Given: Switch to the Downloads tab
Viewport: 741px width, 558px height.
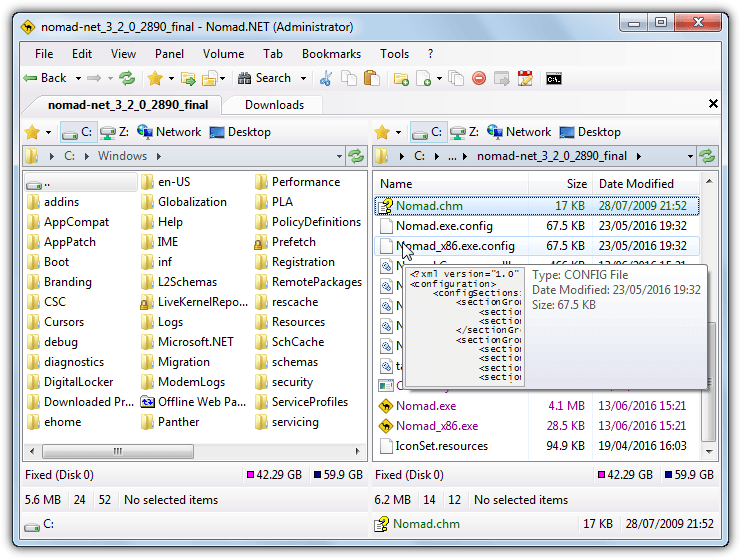Looking at the screenshot, I should pos(274,105).
